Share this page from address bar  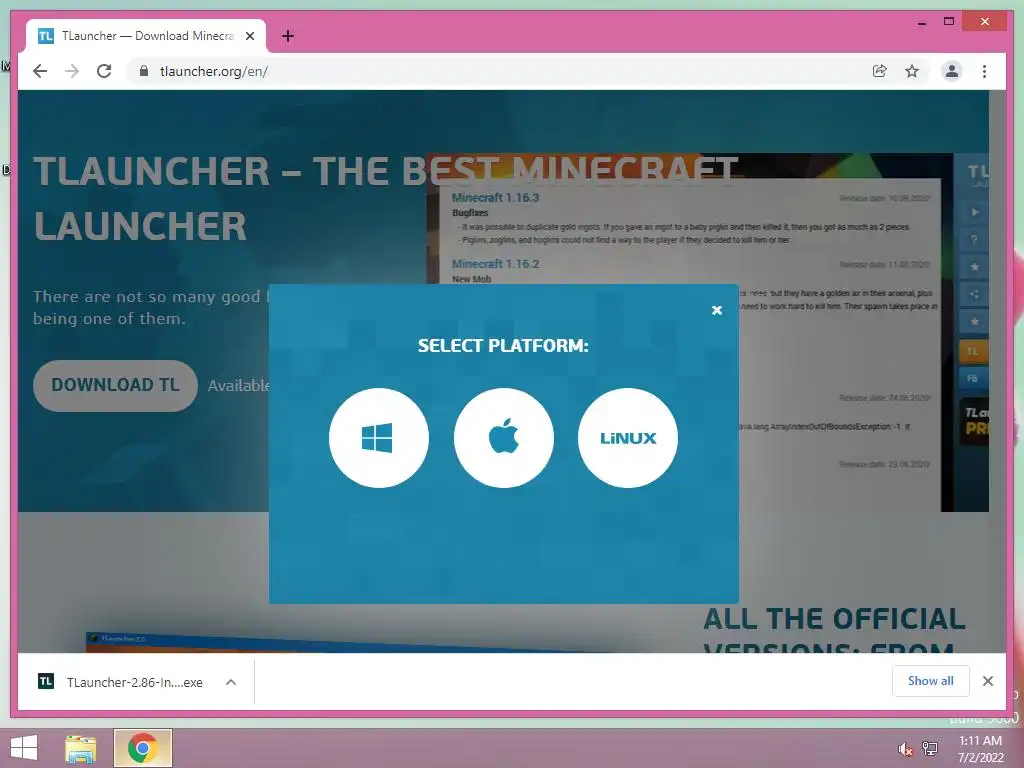880,71
